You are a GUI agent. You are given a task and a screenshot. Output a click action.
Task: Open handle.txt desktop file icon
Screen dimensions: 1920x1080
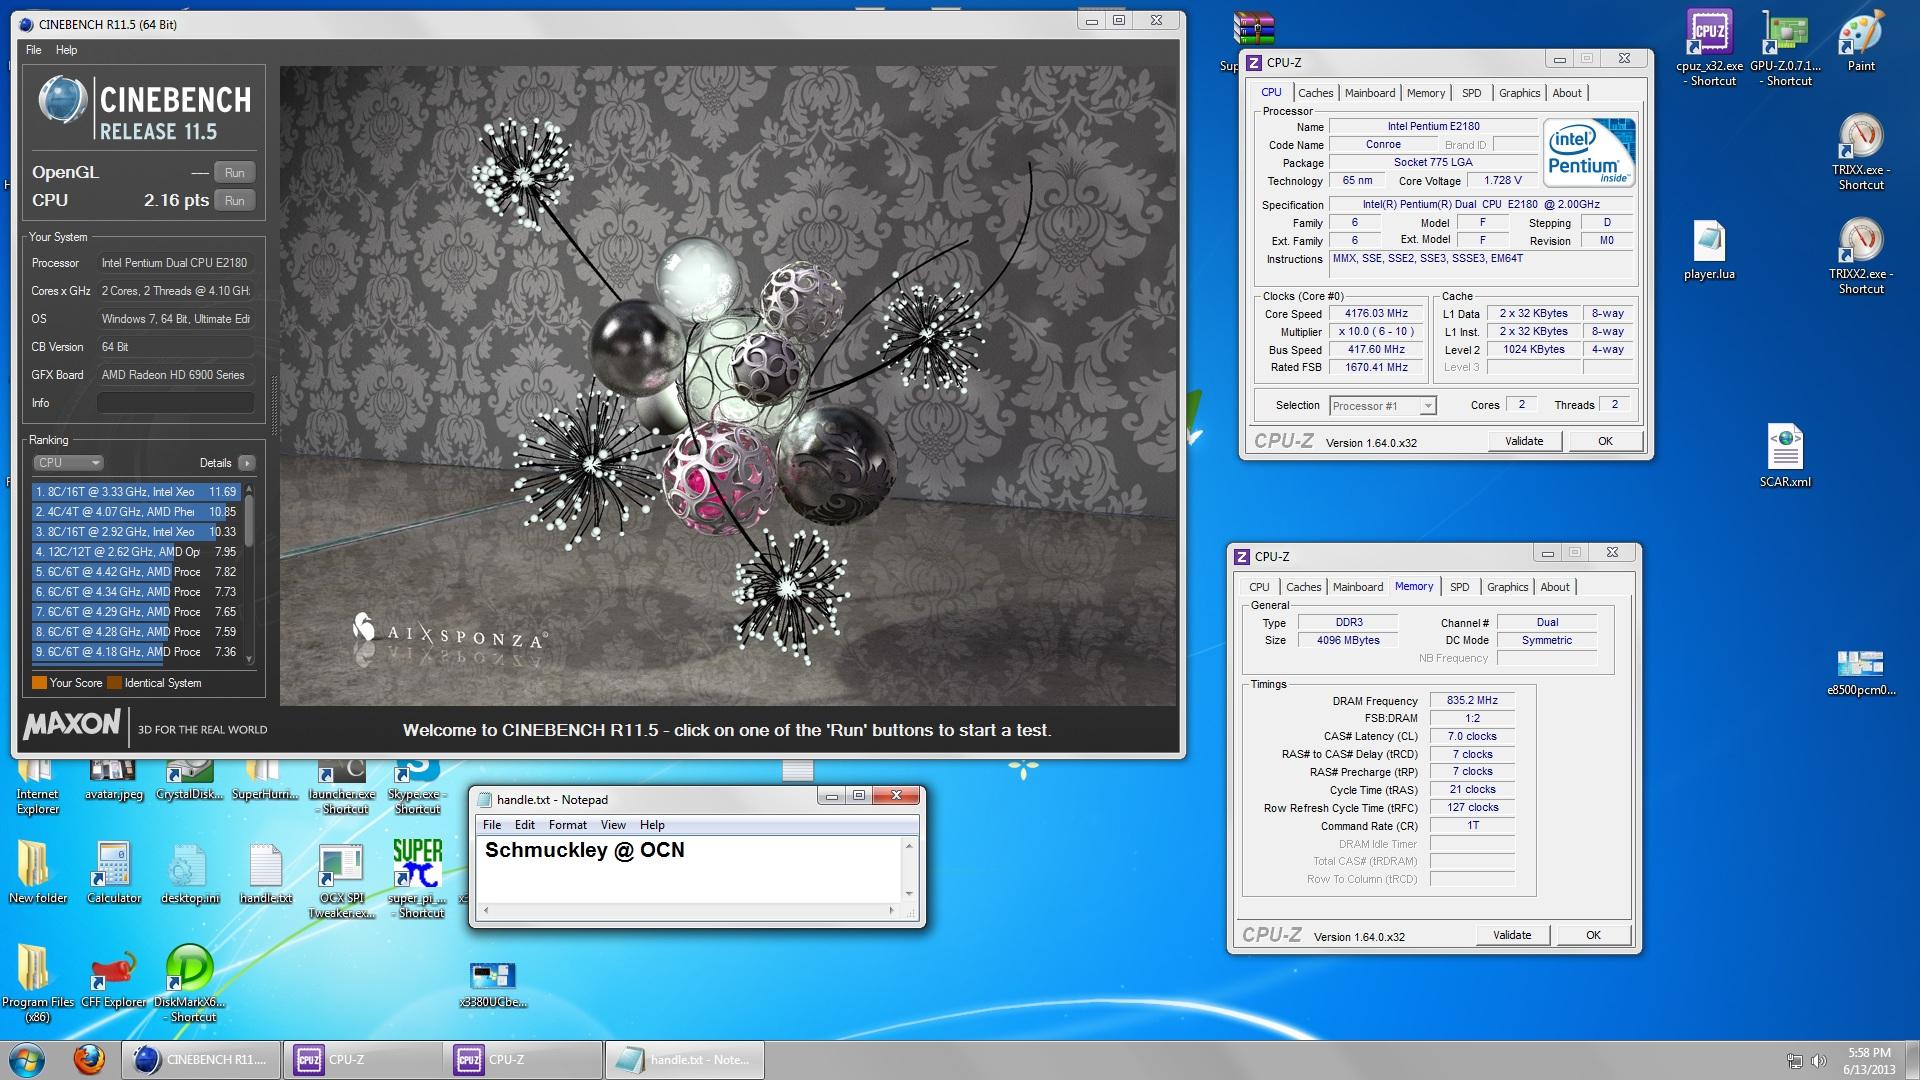pyautogui.click(x=265, y=872)
